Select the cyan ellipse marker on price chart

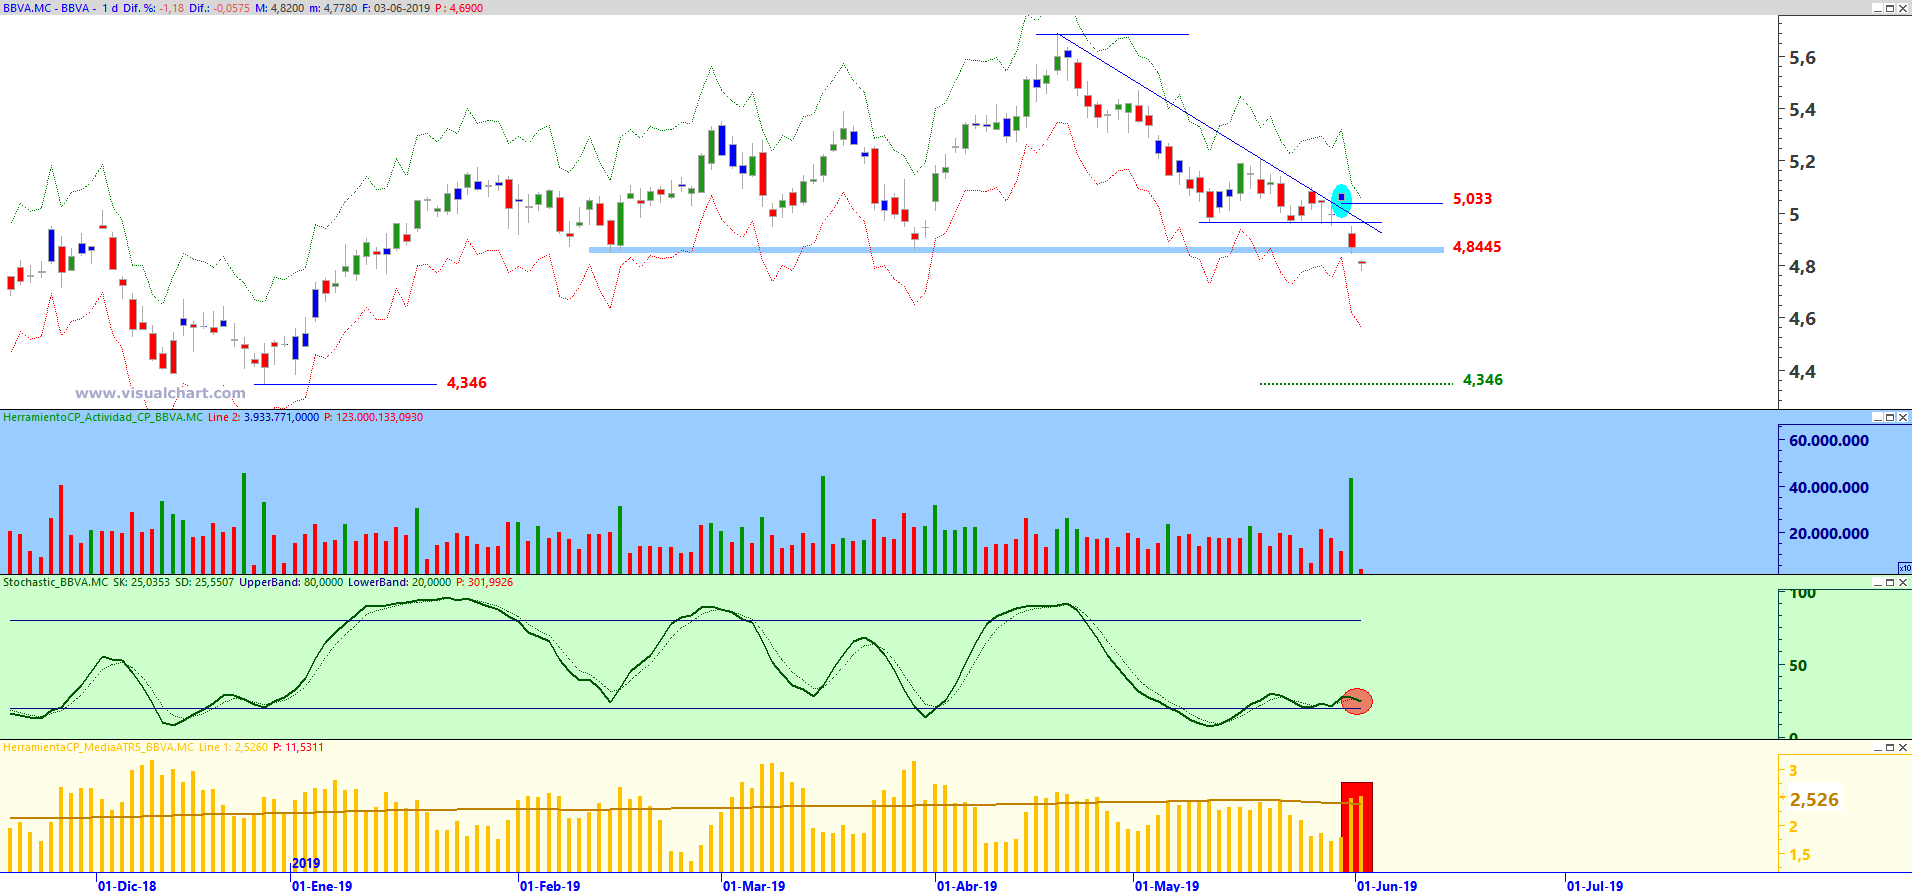(x=1341, y=201)
